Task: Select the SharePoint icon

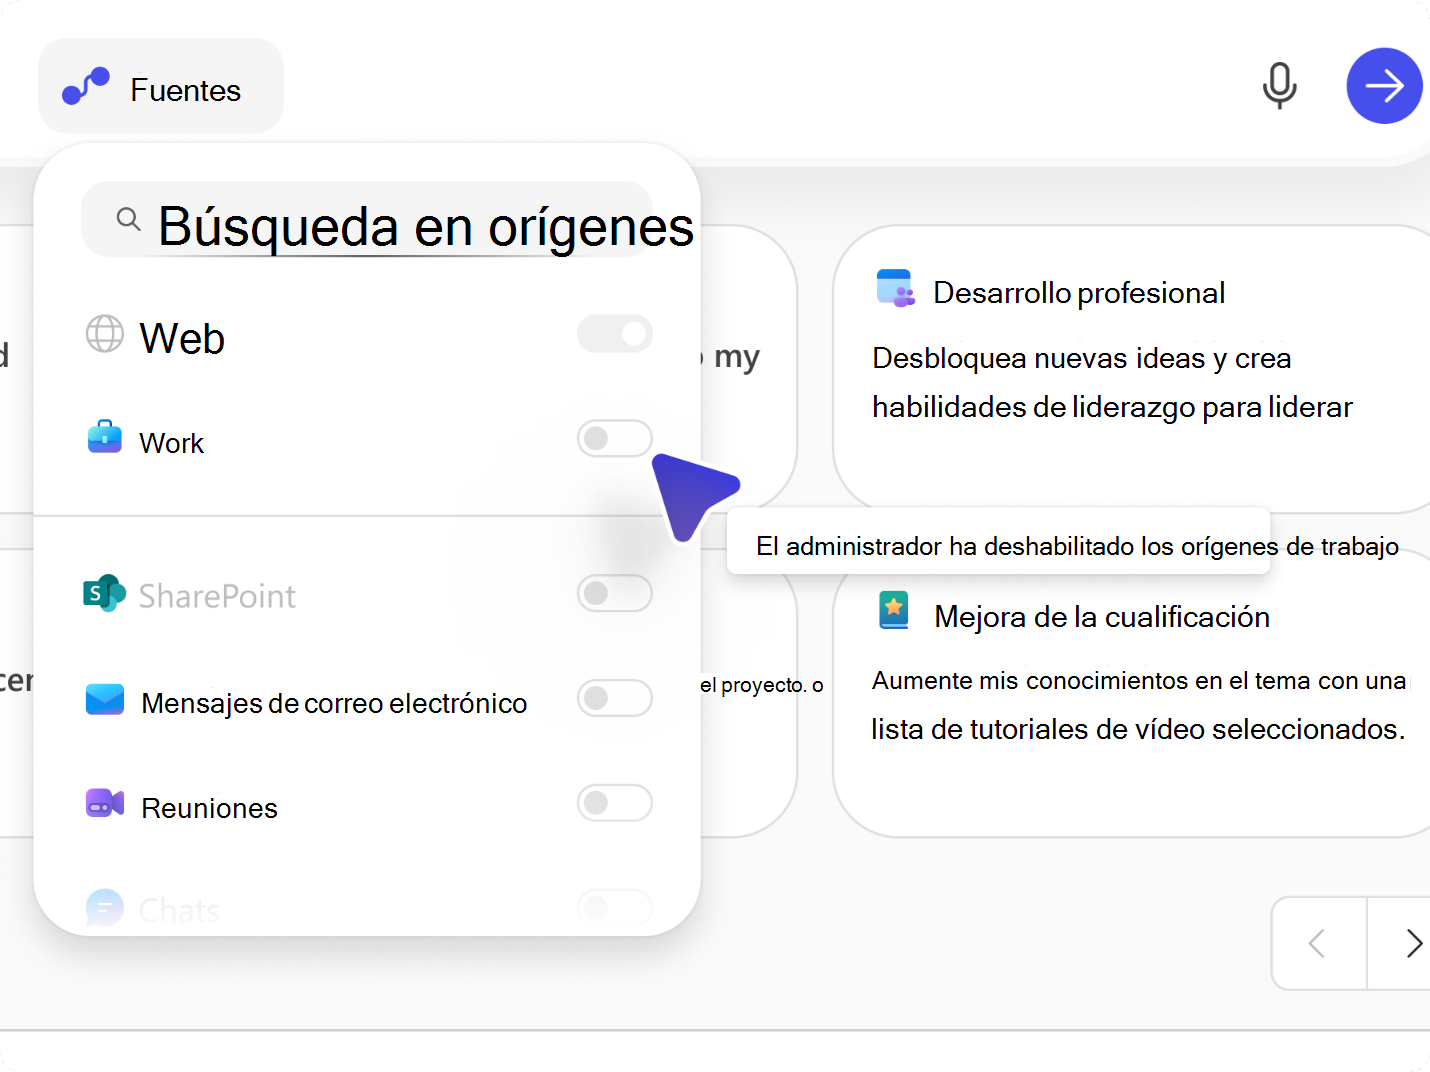Action: coord(102,593)
